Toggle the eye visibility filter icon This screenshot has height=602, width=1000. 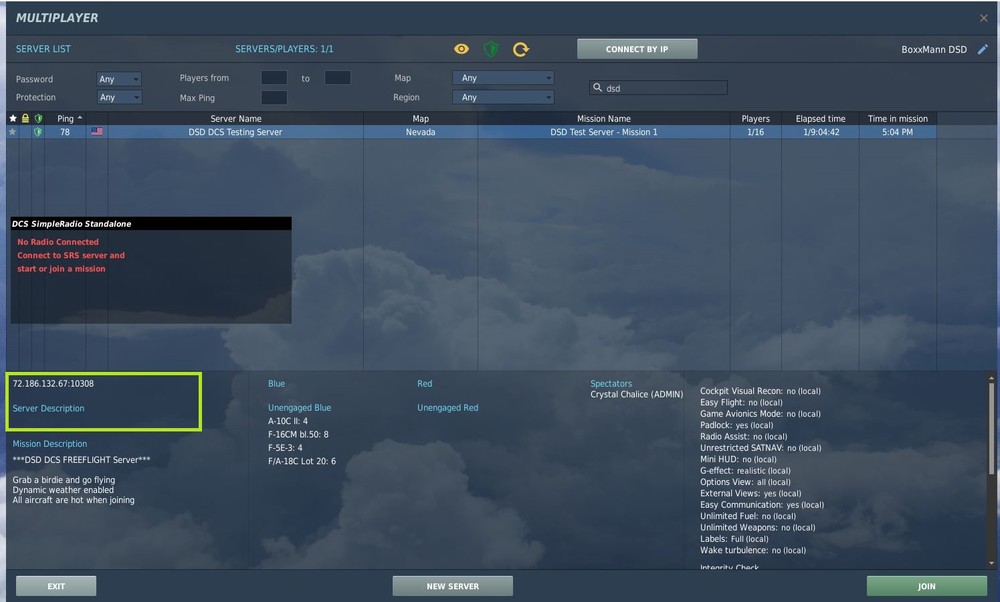click(461, 49)
